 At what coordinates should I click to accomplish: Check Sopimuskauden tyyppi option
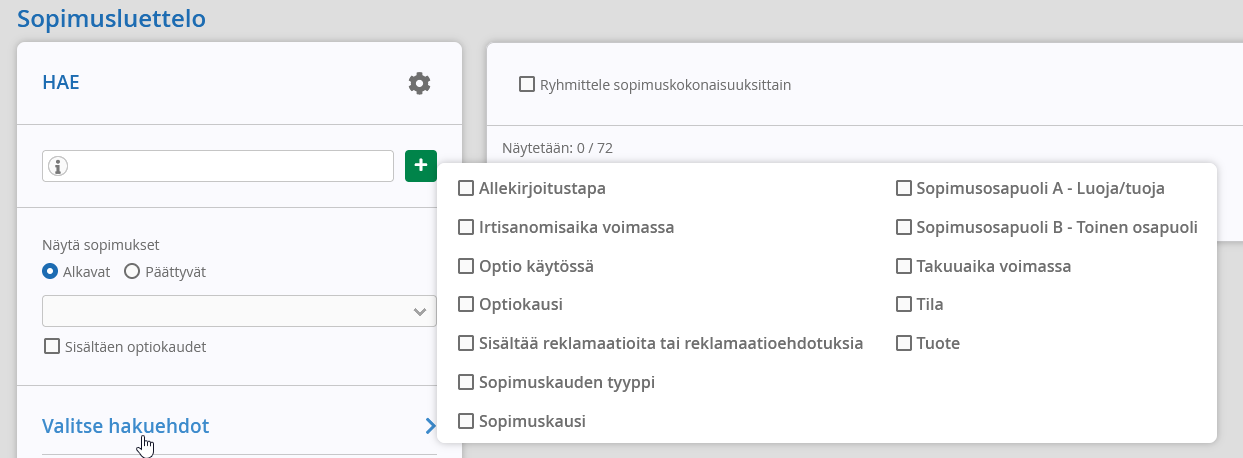(465, 382)
